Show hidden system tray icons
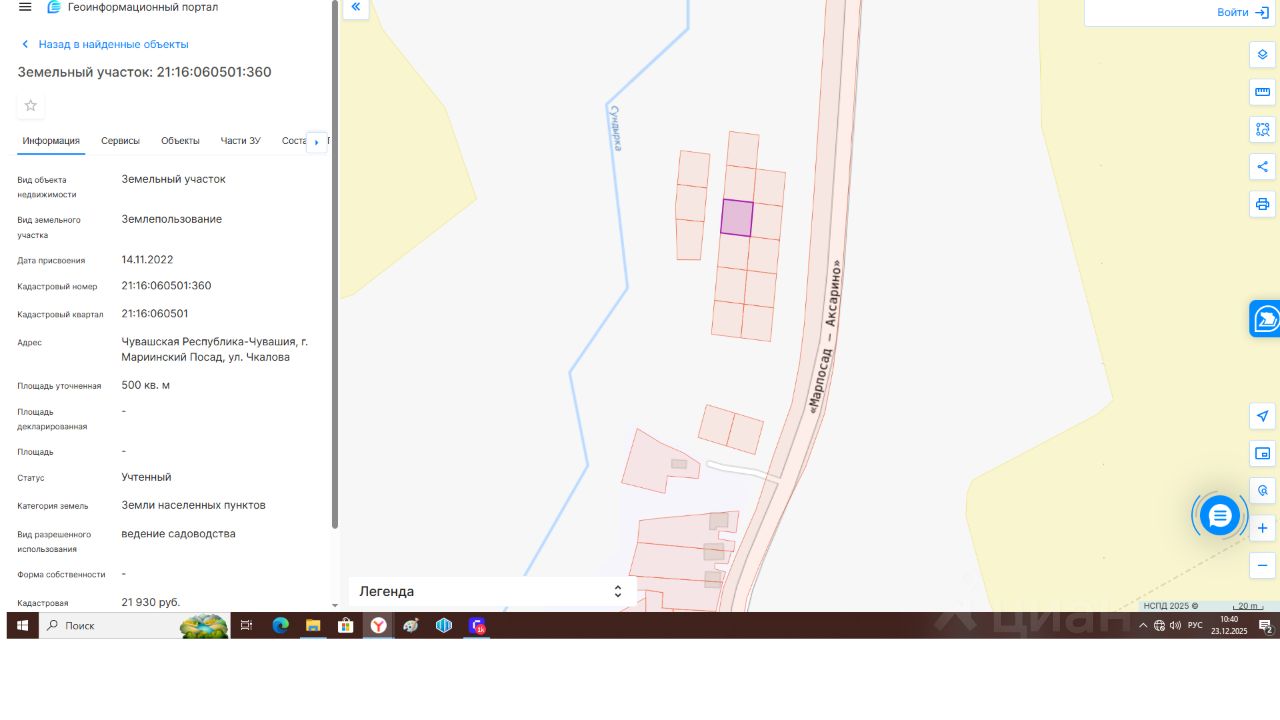1280x720 pixels. click(1143, 626)
